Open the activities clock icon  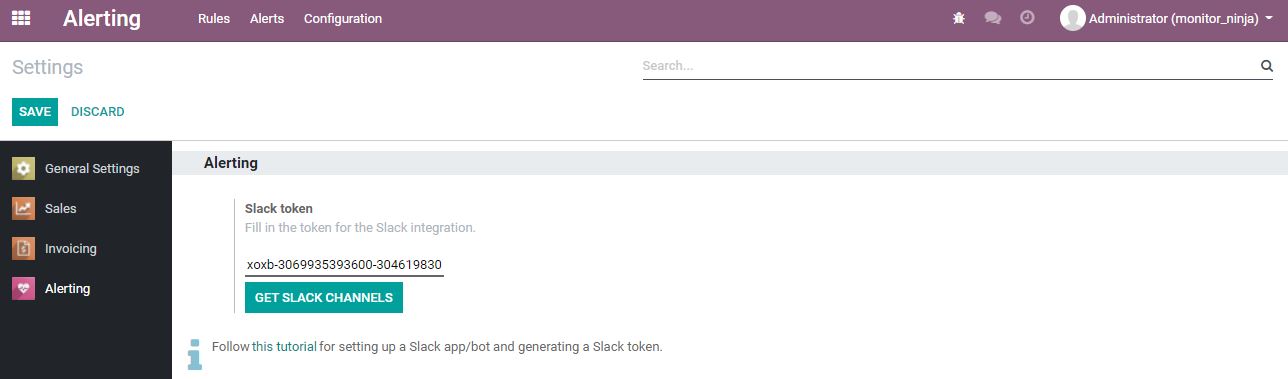point(1027,18)
